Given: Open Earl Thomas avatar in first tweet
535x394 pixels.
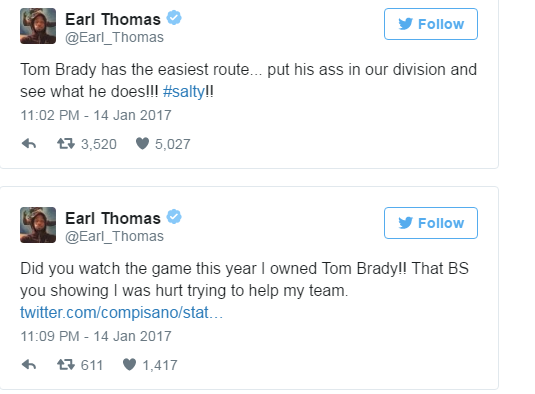Looking at the screenshot, I should point(38,26).
